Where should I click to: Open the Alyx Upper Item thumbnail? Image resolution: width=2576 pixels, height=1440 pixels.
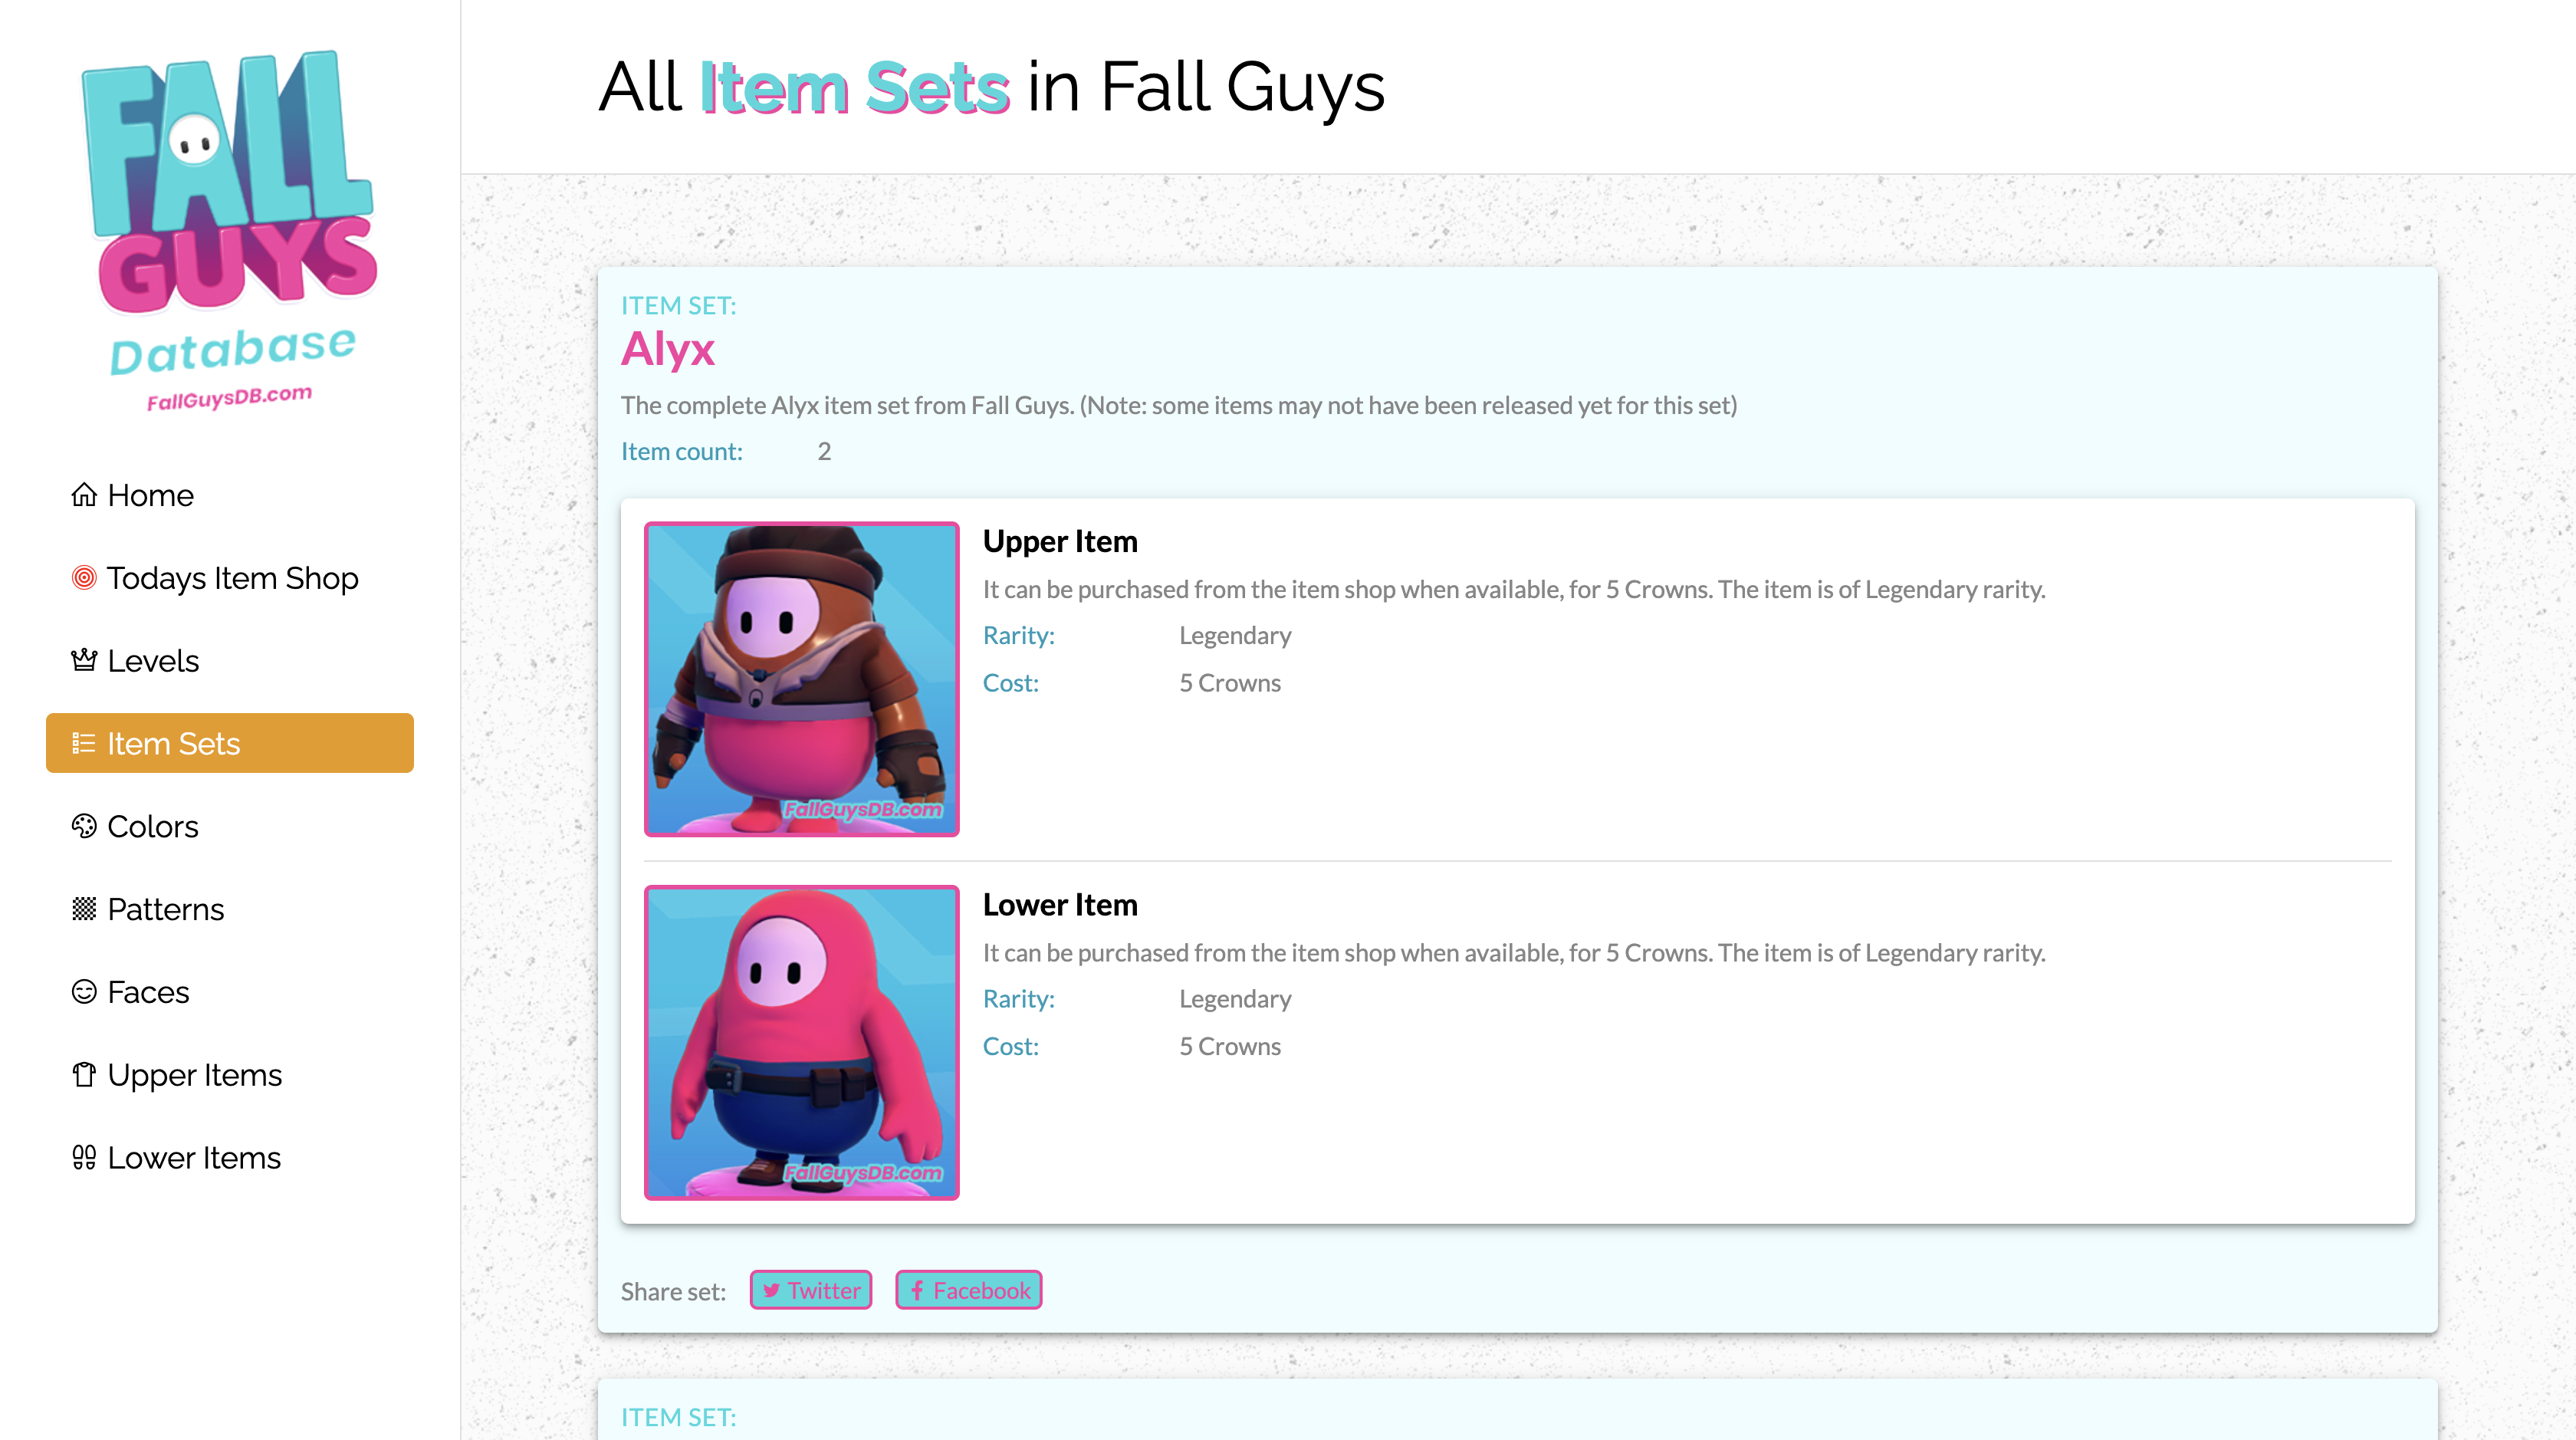tap(801, 679)
